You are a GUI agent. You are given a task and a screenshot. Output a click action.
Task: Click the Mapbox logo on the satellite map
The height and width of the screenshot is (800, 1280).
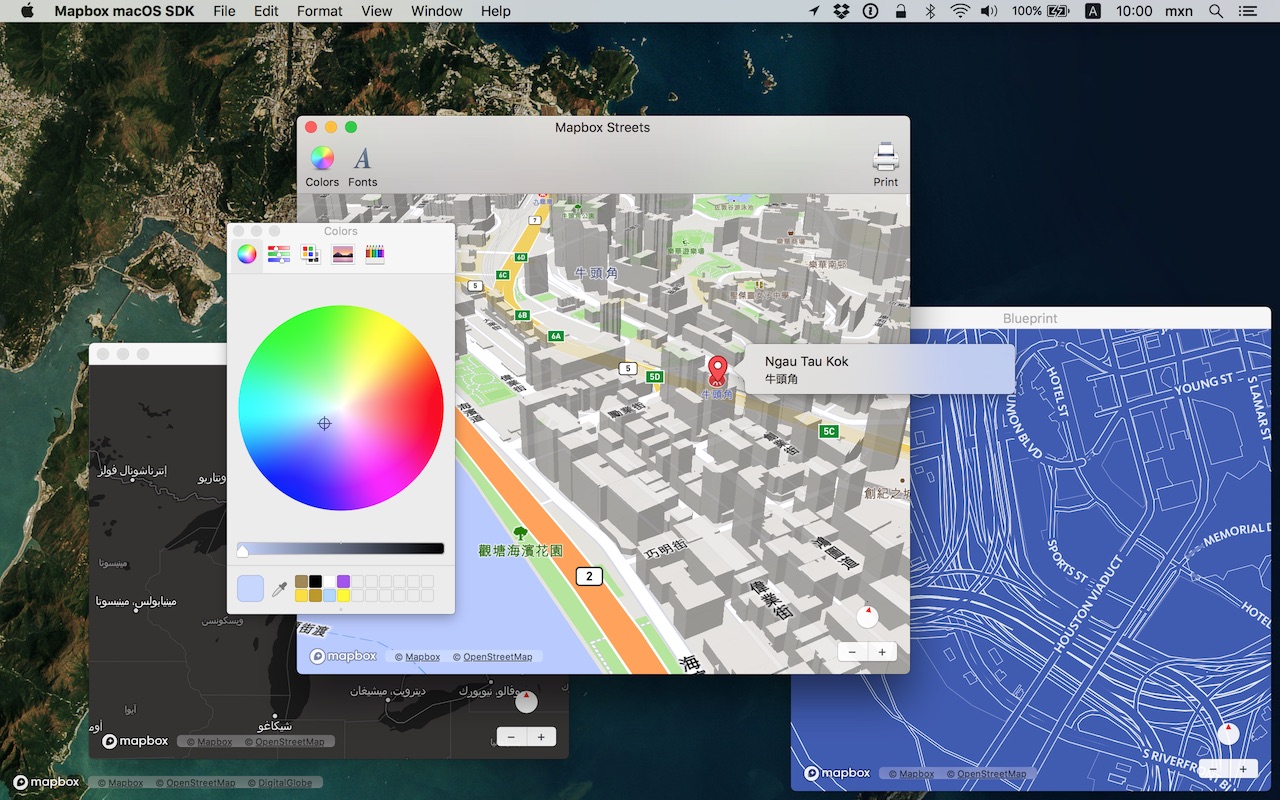click(x=46, y=782)
